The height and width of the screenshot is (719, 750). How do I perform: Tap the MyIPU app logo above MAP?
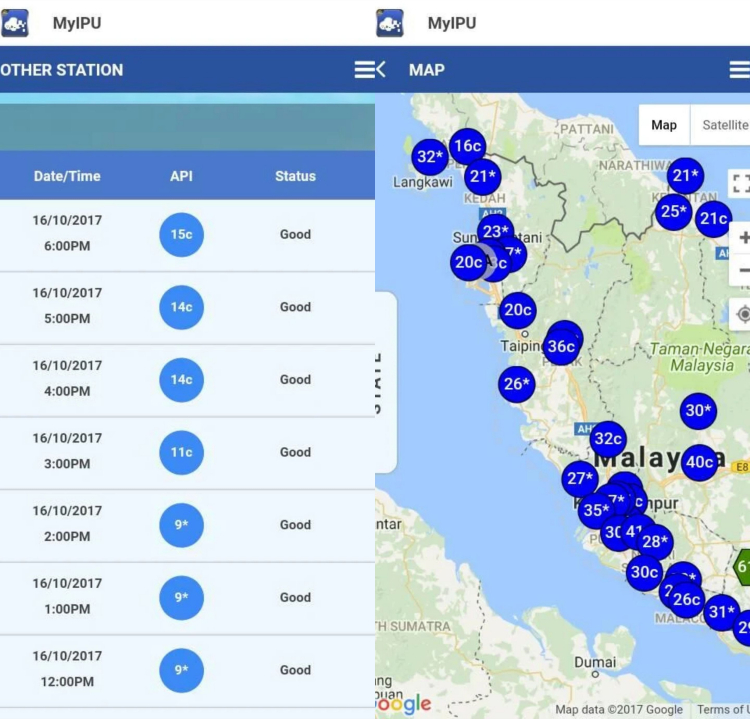(390, 23)
